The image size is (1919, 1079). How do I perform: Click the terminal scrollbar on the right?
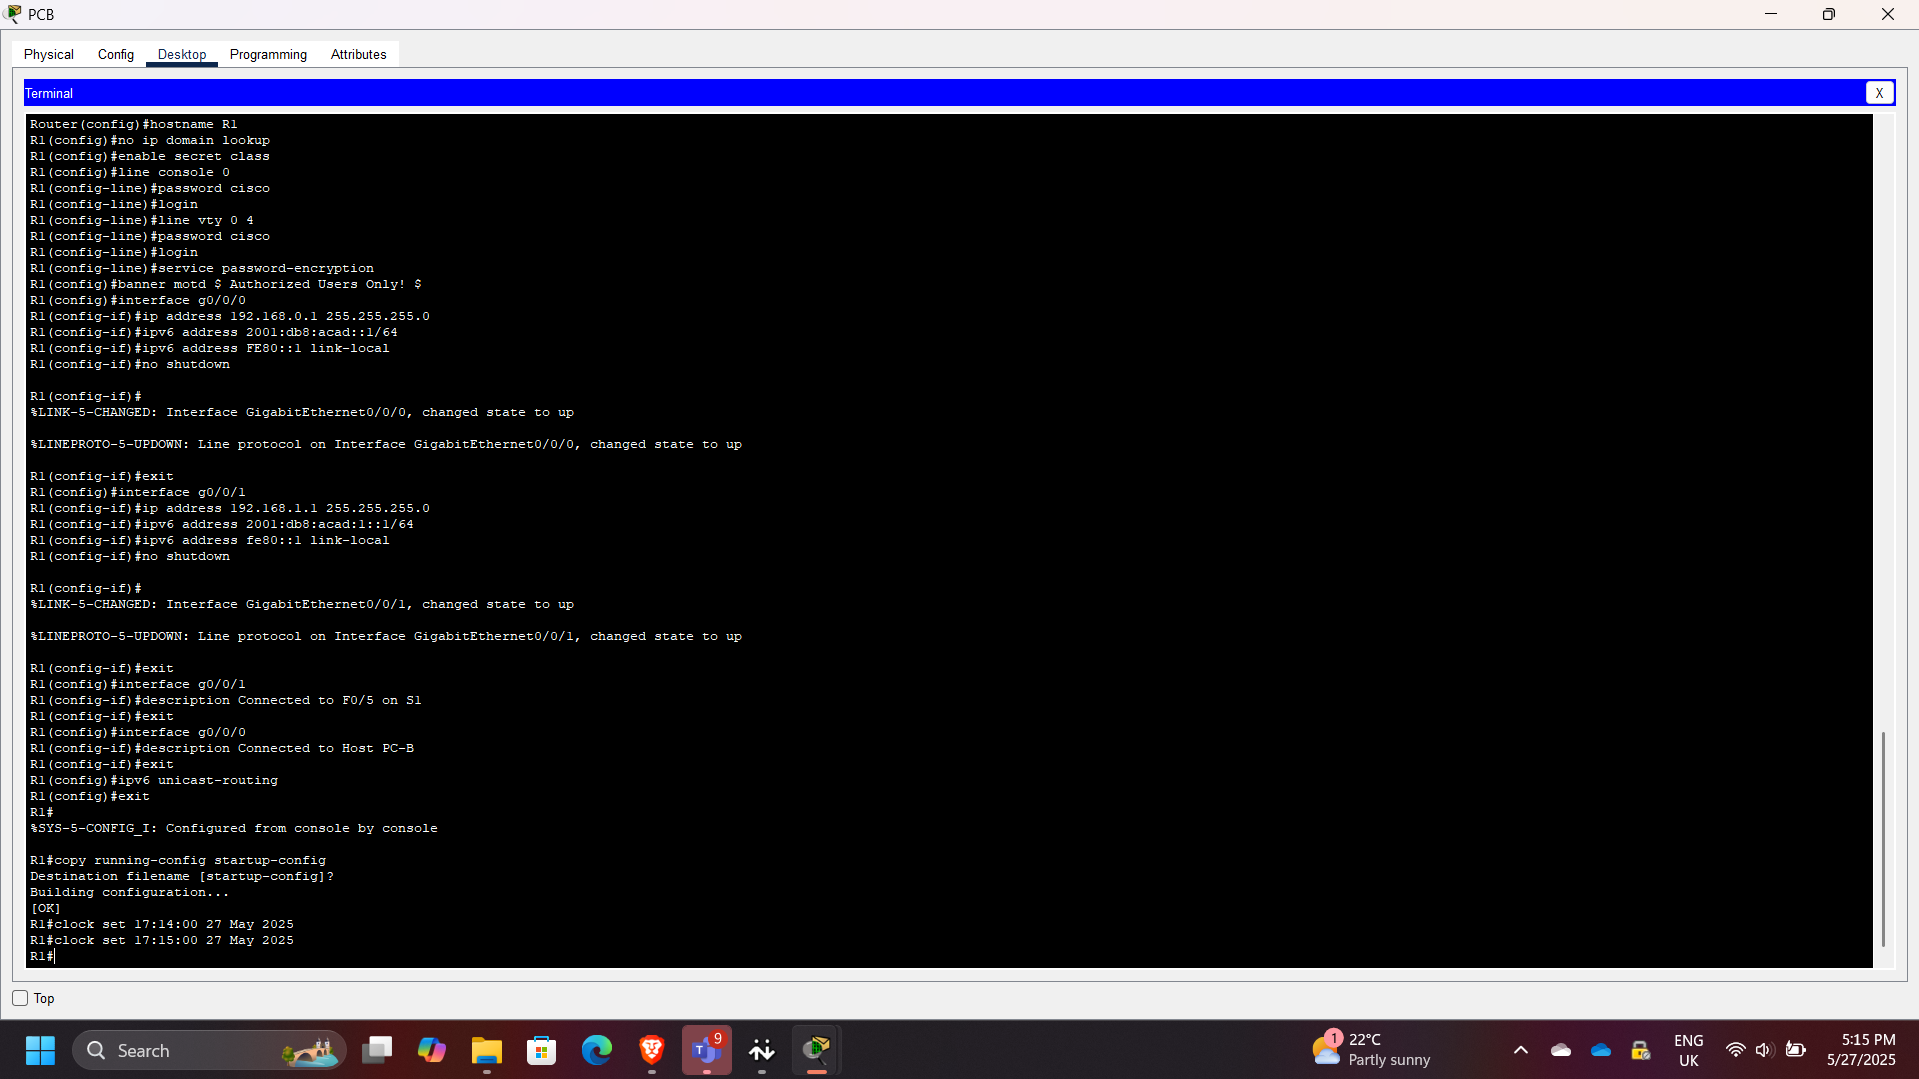[x=1884, y=840]
